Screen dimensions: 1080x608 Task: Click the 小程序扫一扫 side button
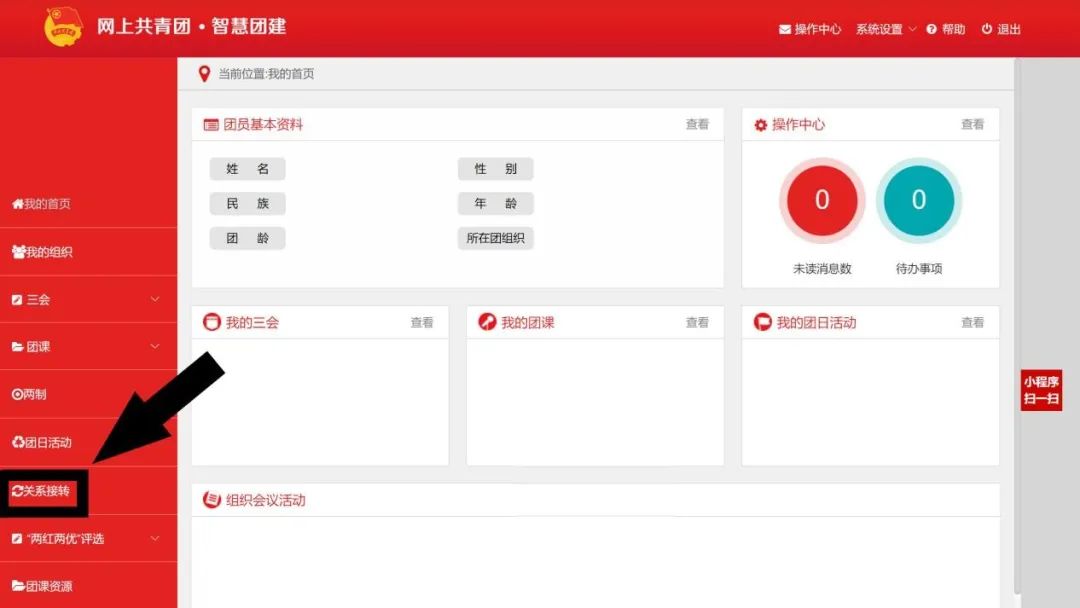[1041, 390]
